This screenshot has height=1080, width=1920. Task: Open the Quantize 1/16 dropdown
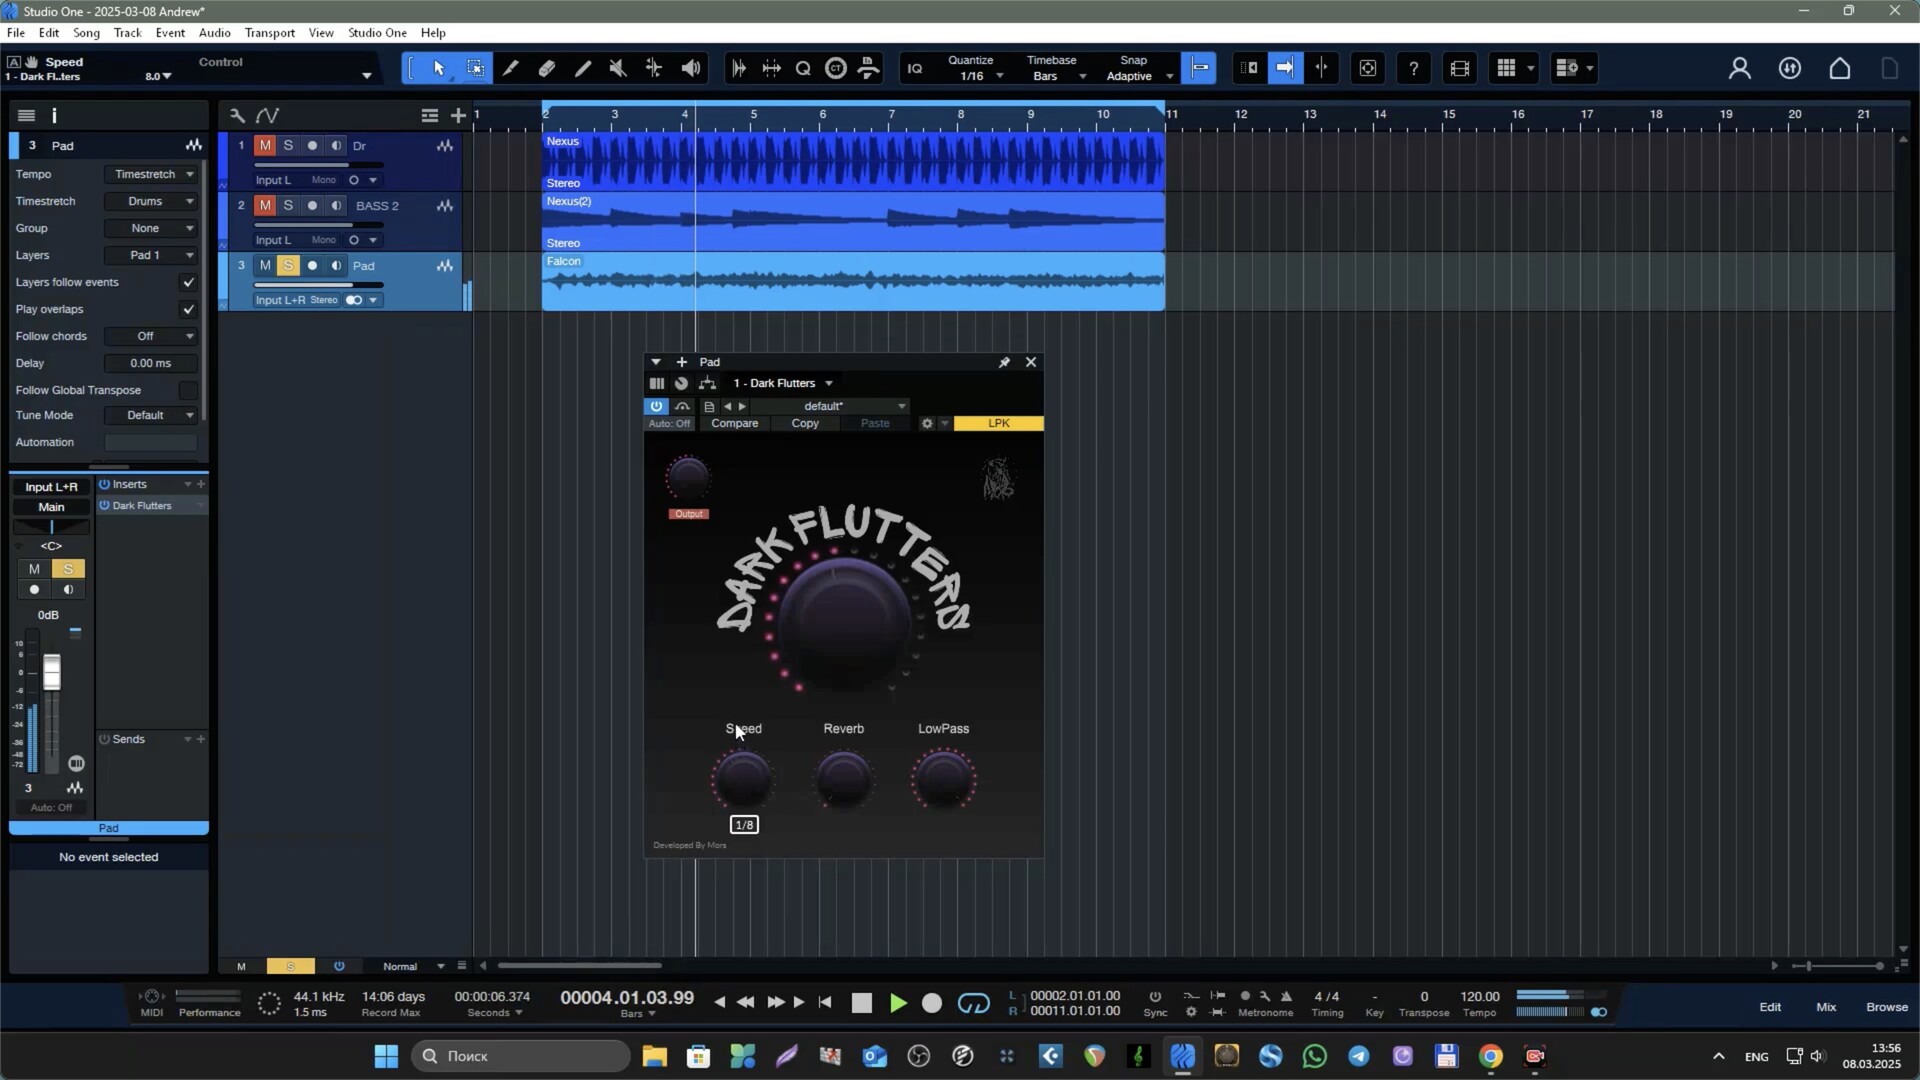(977, 76)
